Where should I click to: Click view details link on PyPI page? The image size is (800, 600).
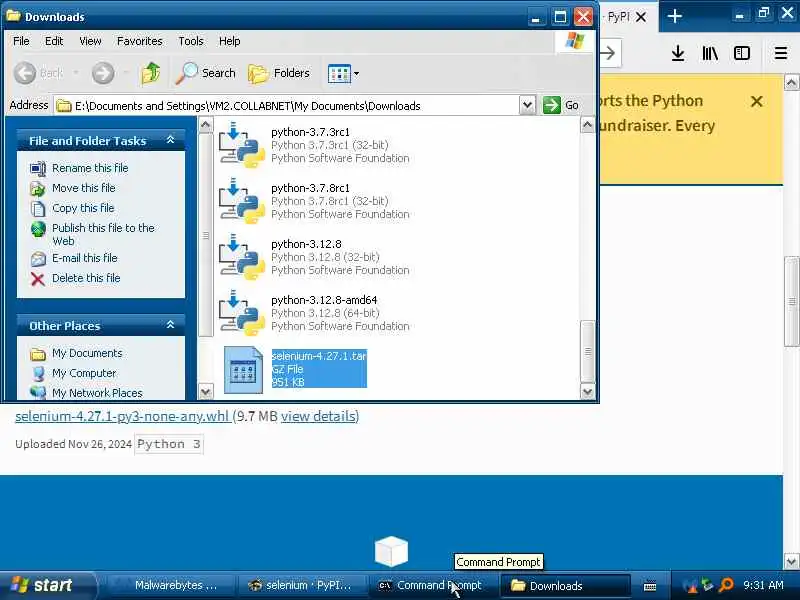click(318, 416)
